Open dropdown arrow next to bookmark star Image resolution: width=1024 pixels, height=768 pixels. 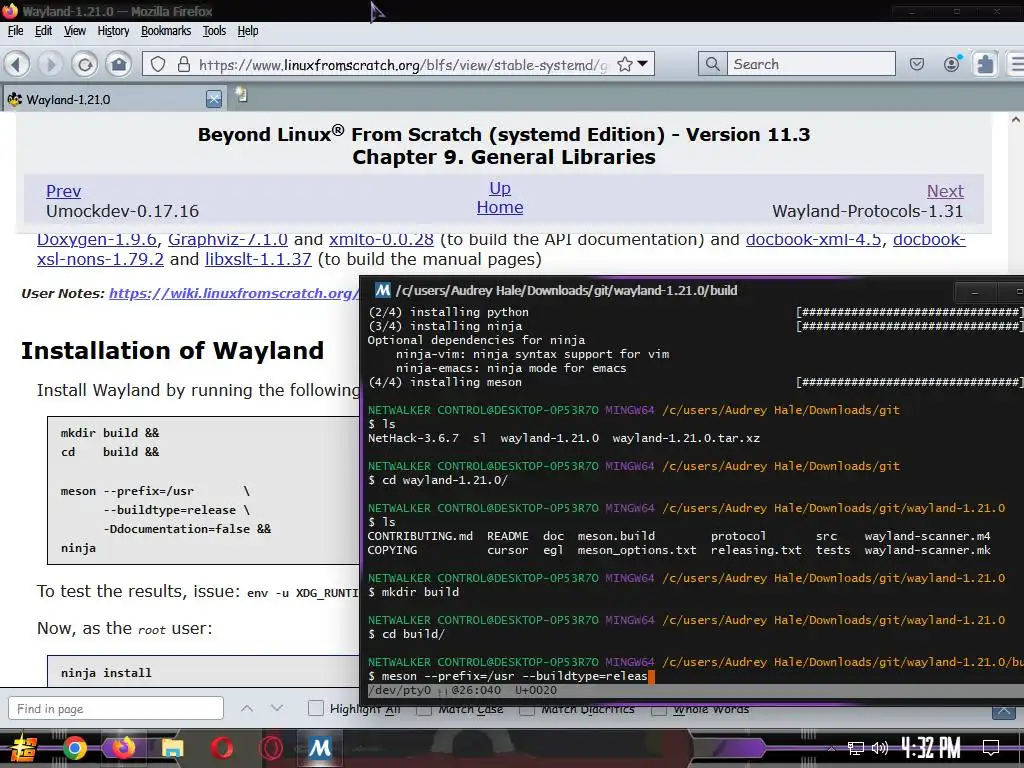(x=643, y=64)
